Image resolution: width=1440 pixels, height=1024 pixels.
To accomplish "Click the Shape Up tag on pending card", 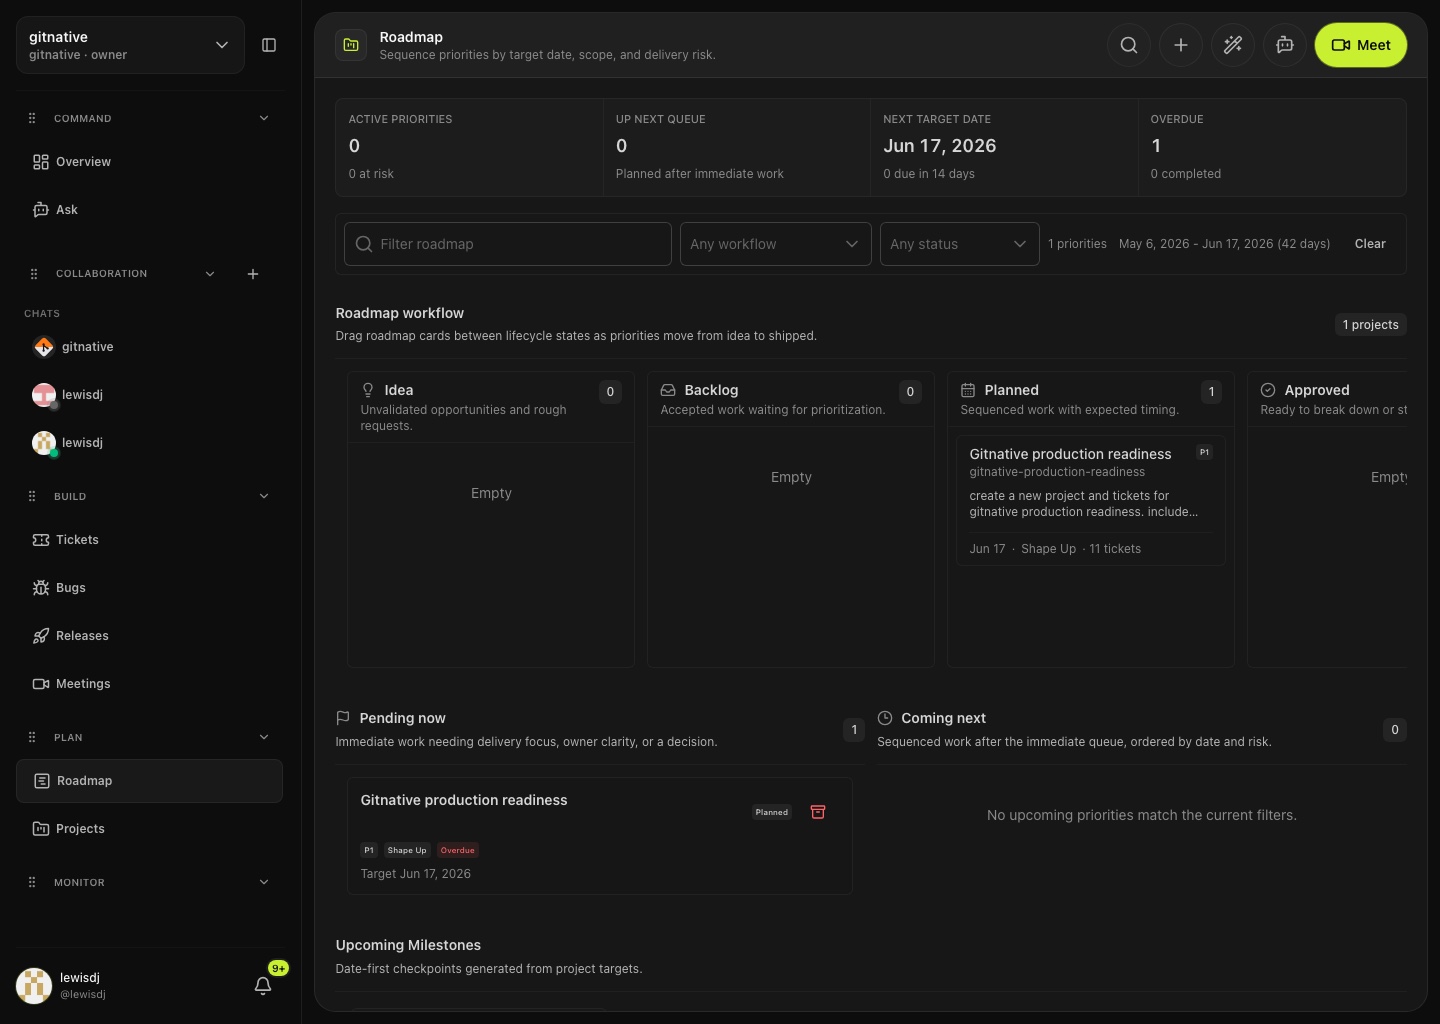I will click(407, 850).
